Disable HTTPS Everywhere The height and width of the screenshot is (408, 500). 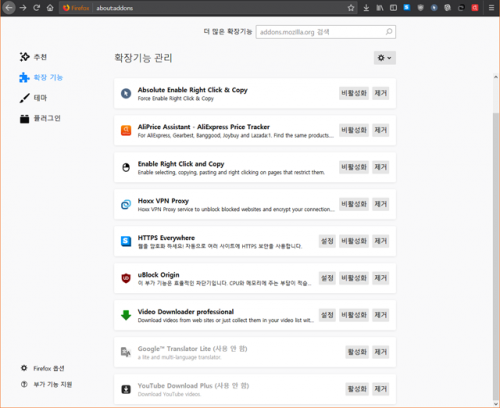click(354, 241)
